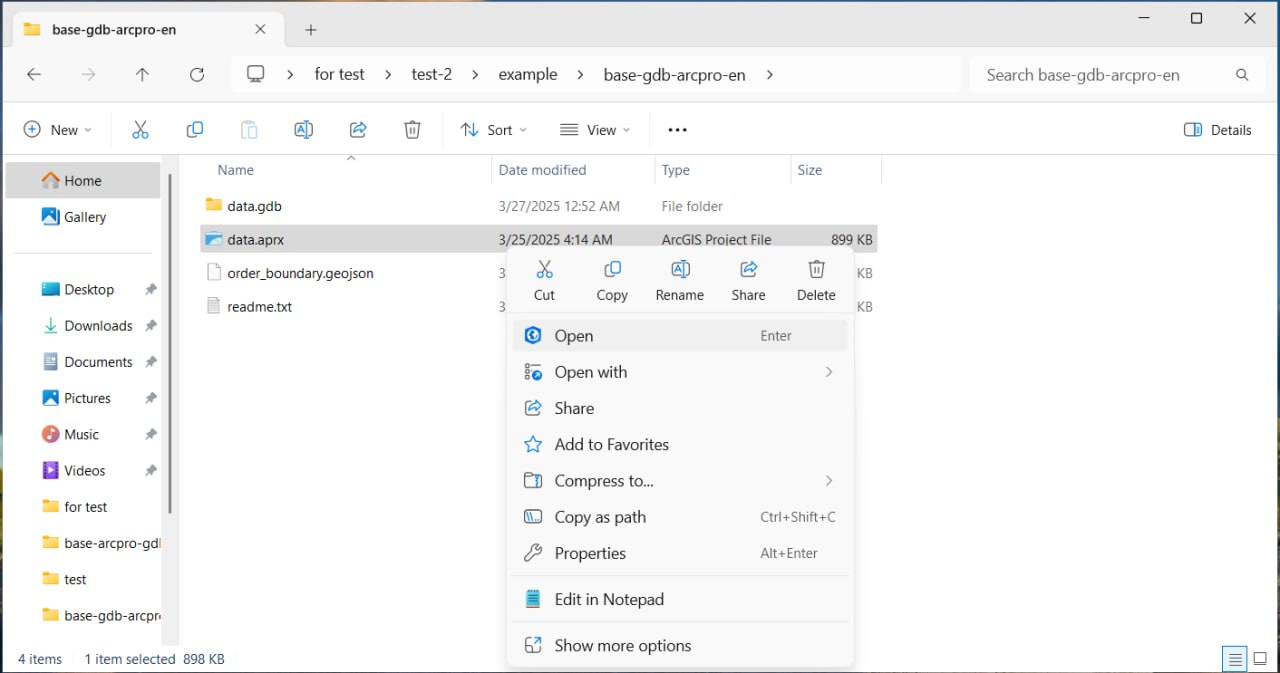Open the View dropdown menu

click(595, 130)
